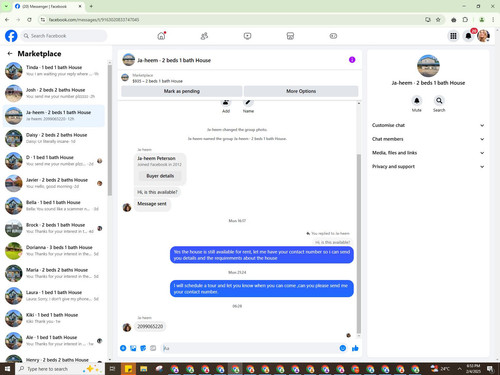Open more actions plus icon in composer
Screen dimensions: 500x375
coord(123,348)
